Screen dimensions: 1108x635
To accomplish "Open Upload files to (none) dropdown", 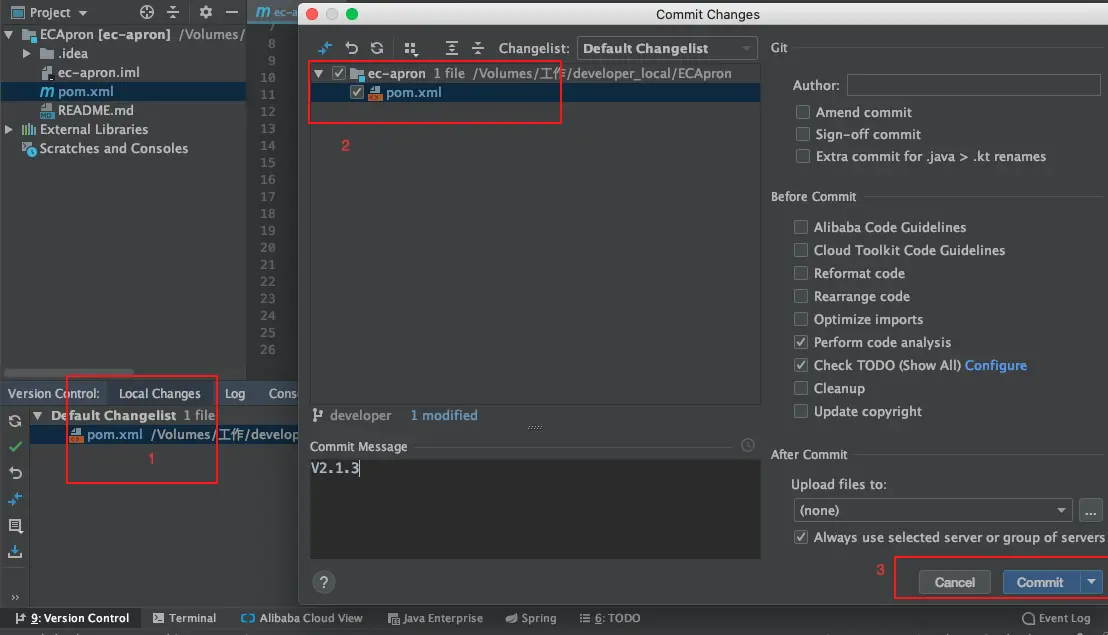I will point(933,510).
